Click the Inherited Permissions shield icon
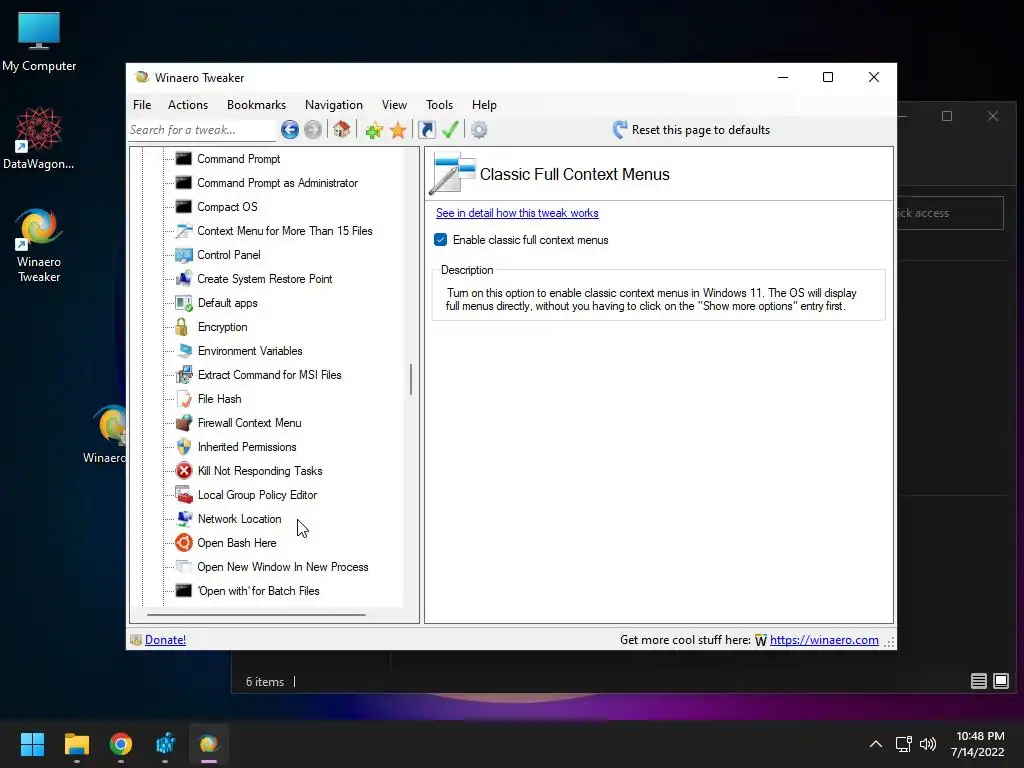Image resolution: width=1024 pixels, height=768 pixels. [184, 447]
